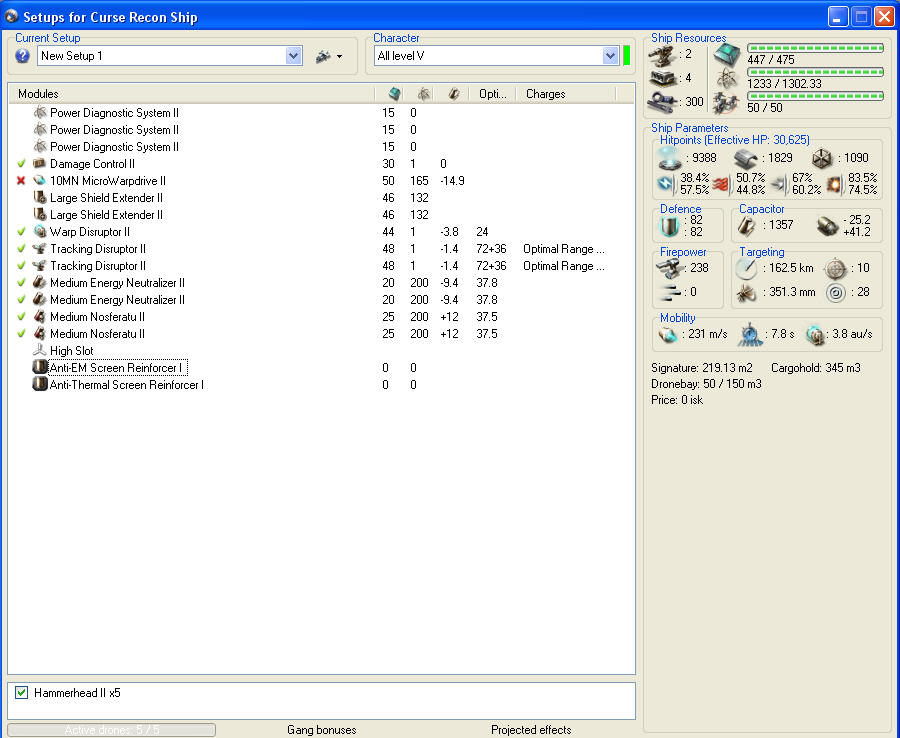Toggle first Medium Energy Neutralizer II checkmark
The image size is (900, 738).
(x=21, y=283)
